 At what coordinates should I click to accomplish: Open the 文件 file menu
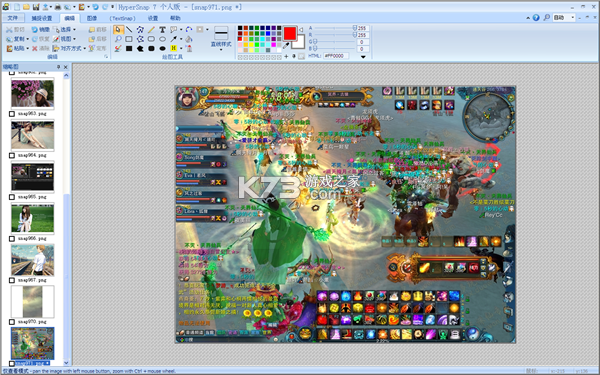[13, 18]
